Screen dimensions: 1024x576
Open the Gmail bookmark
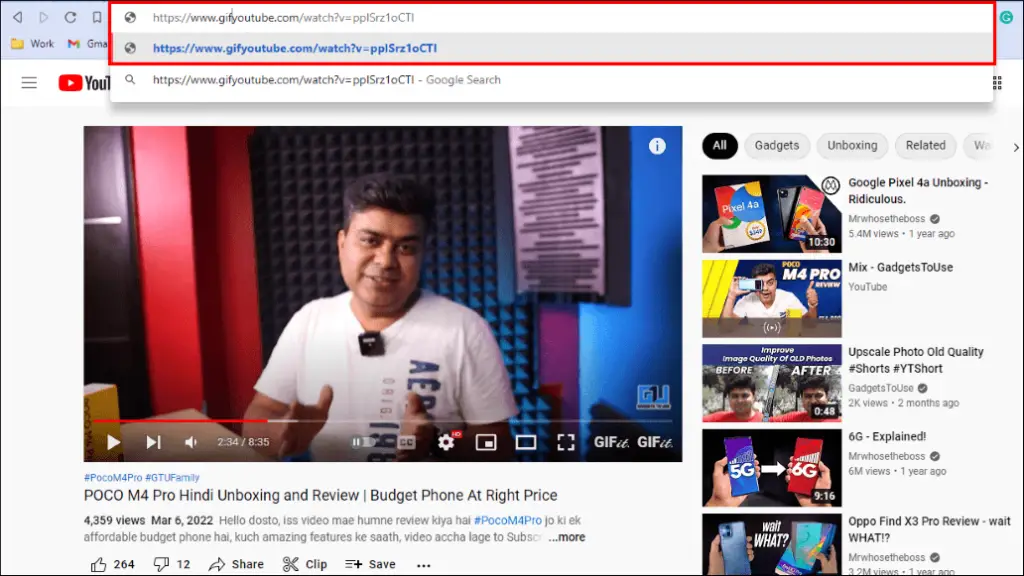click(x=88, y=44)
